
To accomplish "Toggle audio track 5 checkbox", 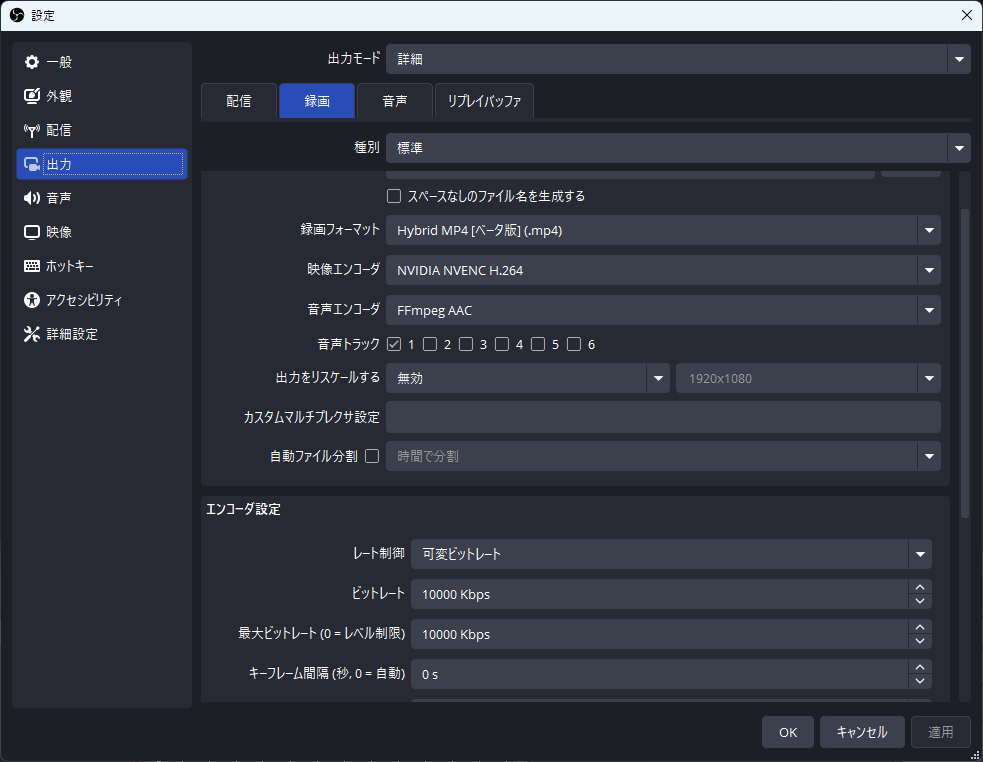I will [x=538, y=344].
